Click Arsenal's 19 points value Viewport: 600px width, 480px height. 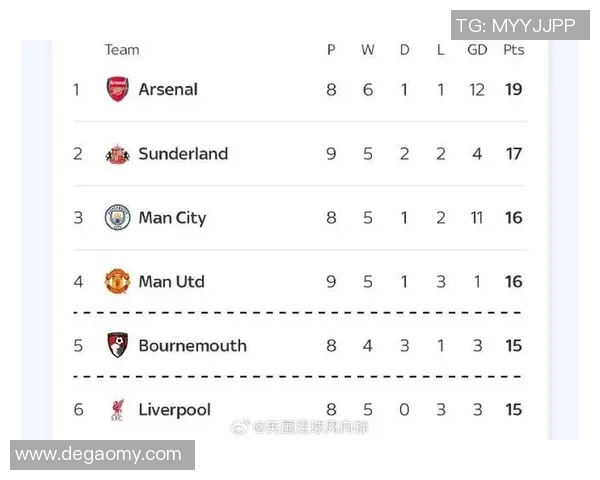point(514,89)
